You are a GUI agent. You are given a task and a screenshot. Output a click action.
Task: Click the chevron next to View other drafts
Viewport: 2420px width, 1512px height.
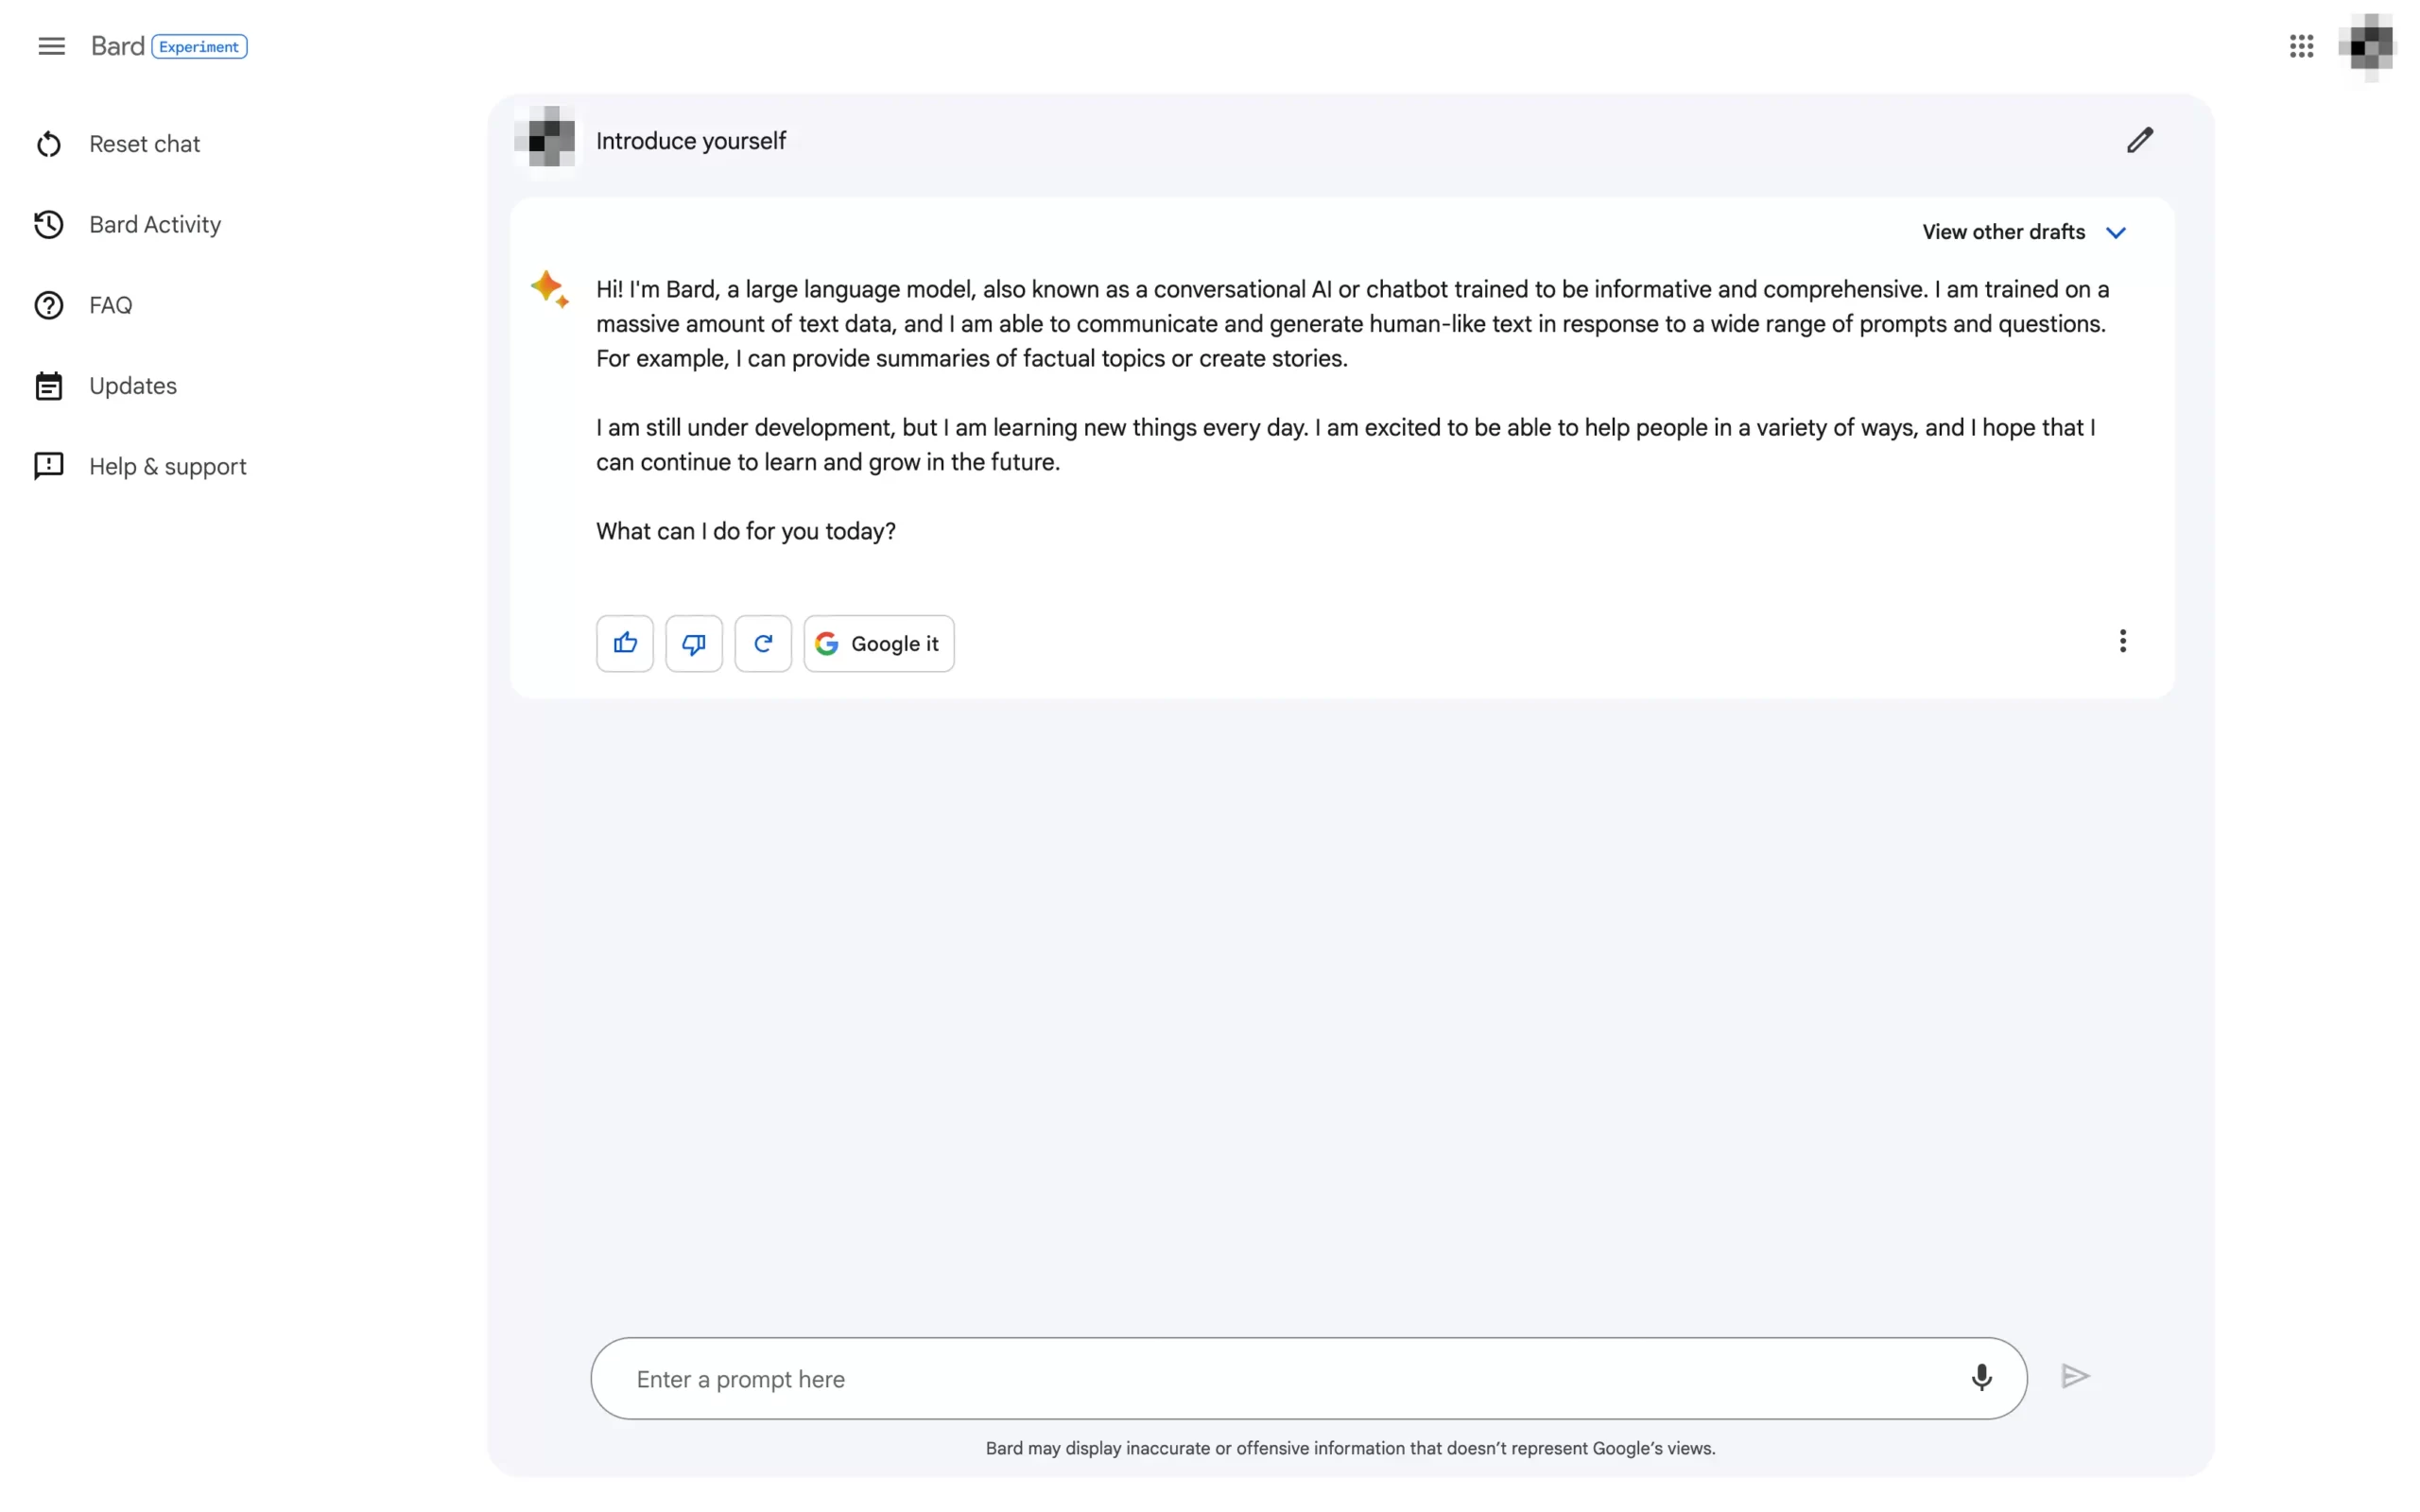pos(2115,233)
